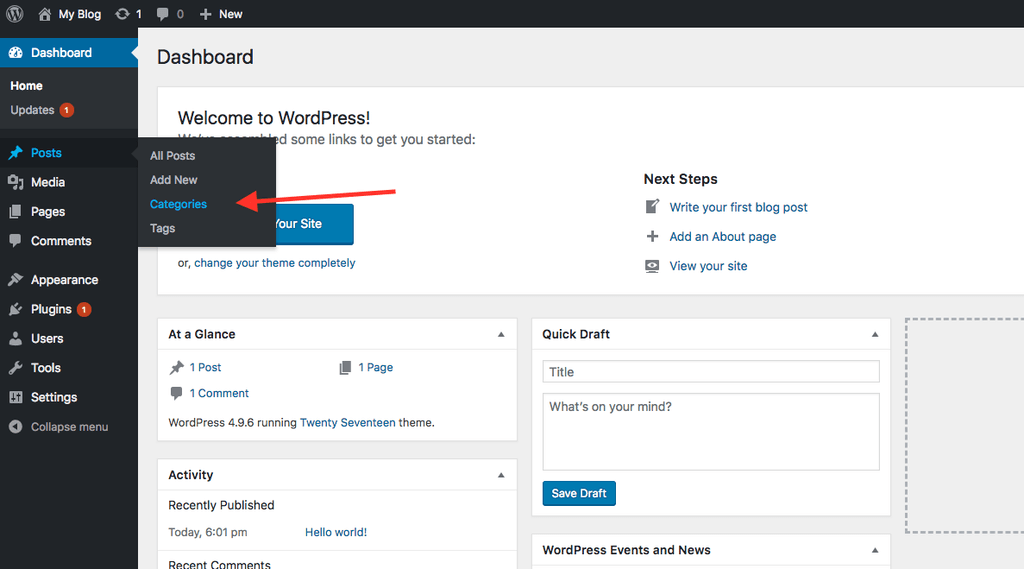Click the Users person icon
The height and width of the screenshot is (569, 1024).
pyautogui.click(x=16, y=338)
